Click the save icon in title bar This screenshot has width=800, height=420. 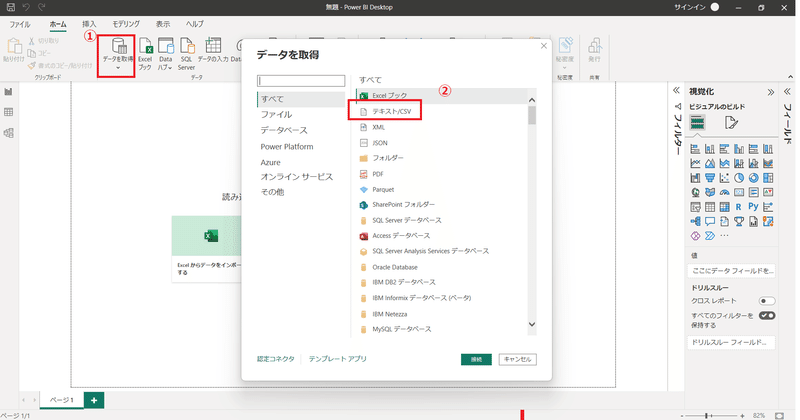pyautogui.click(x=10, y=7)
